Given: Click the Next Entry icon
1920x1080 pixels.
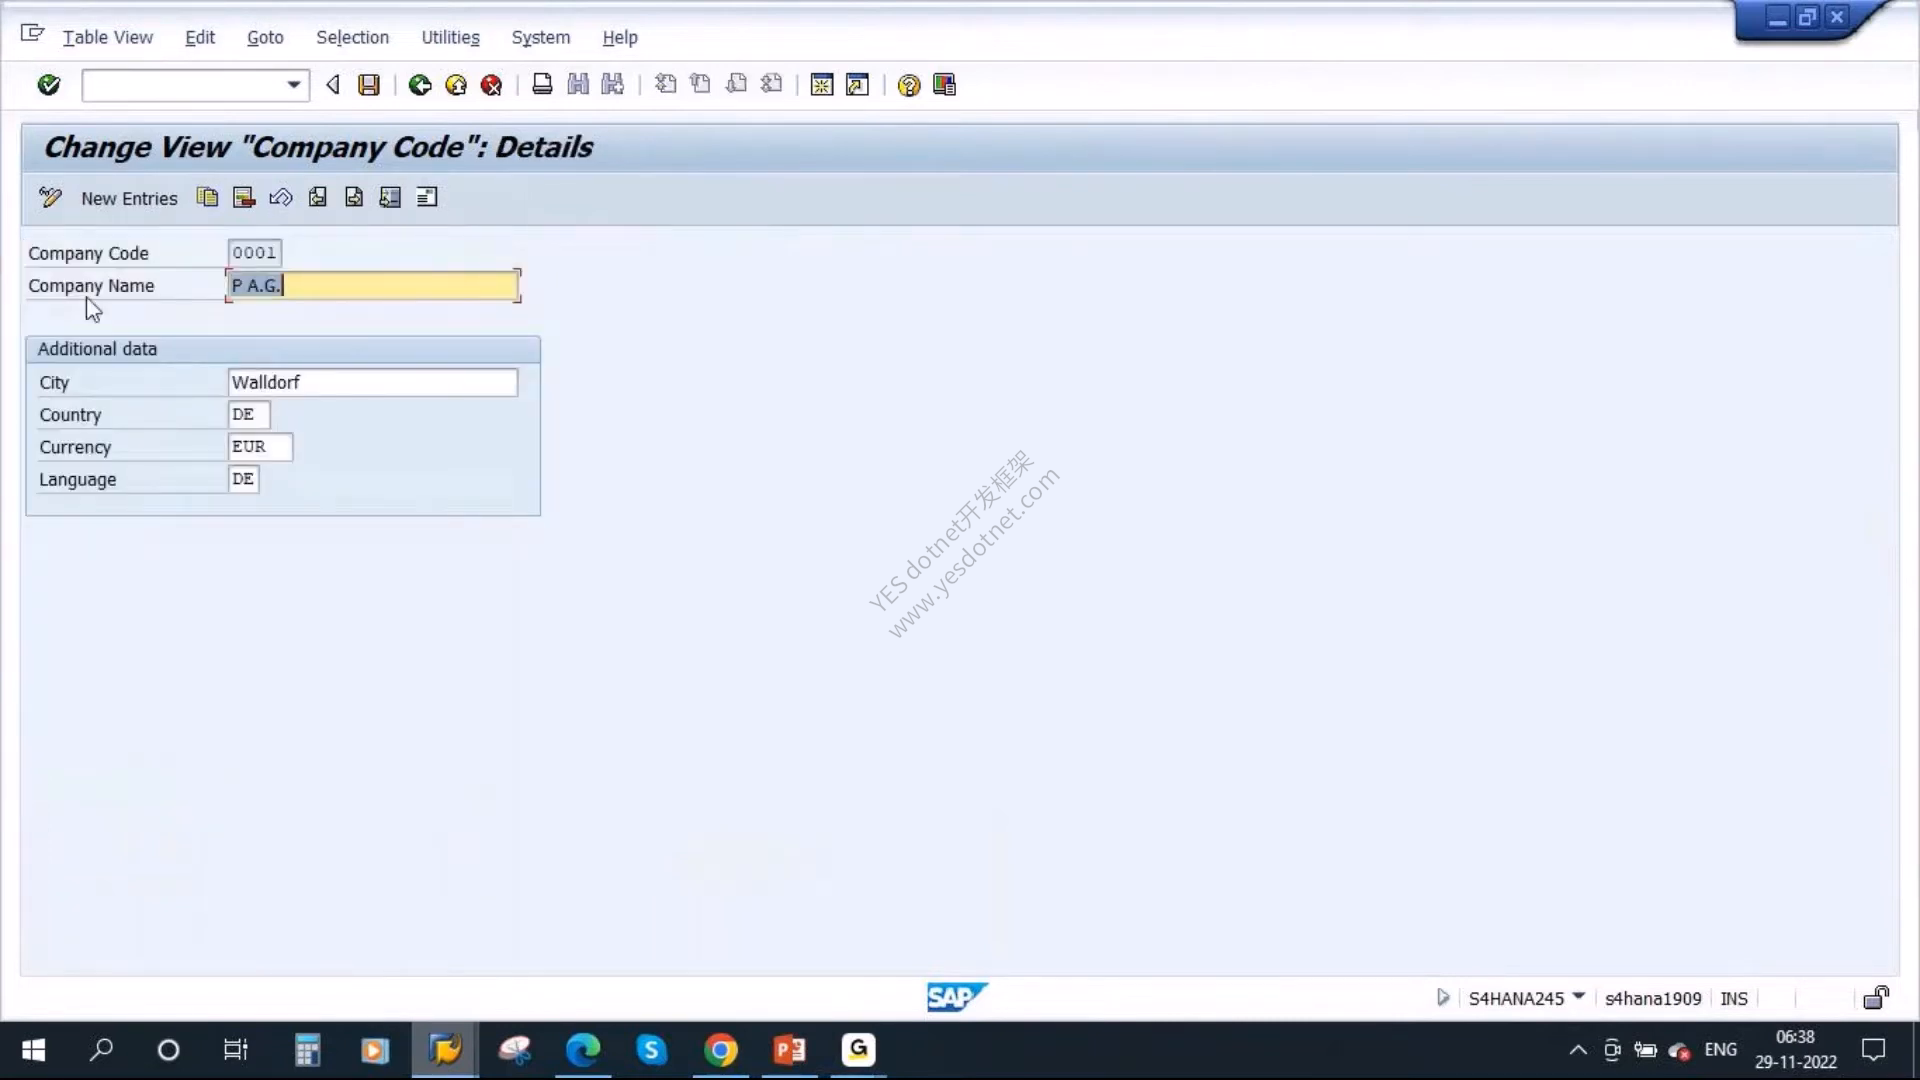Looking at the screenshot, I should (354, 198).
